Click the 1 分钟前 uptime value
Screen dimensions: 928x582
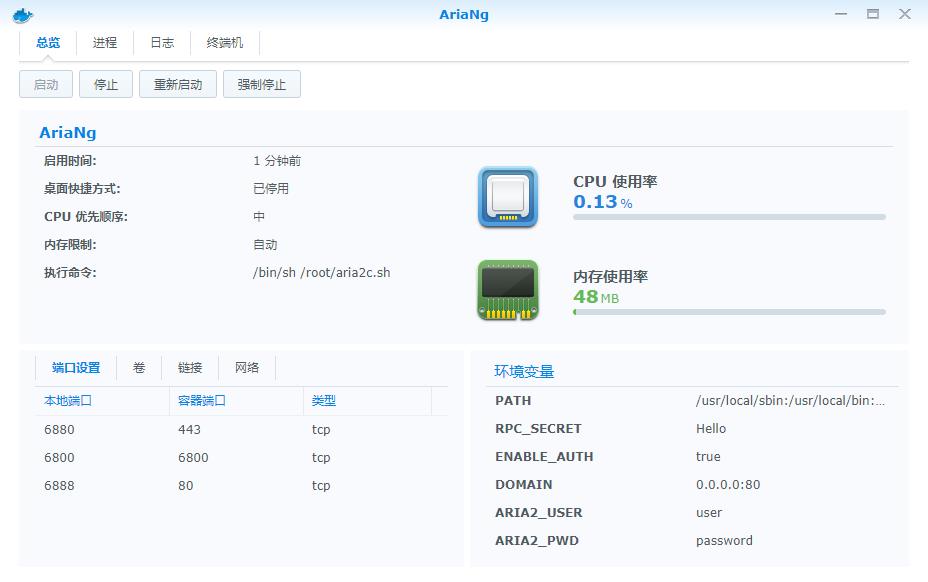point(277,161)
